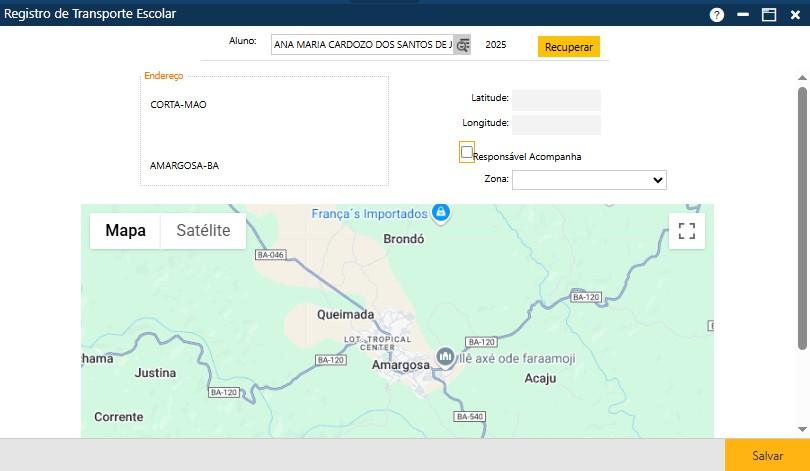Image resolution: width=810 pixels, height=471 pixels.
Task: Focus the Longitude input field
Action: click(556, 124)
